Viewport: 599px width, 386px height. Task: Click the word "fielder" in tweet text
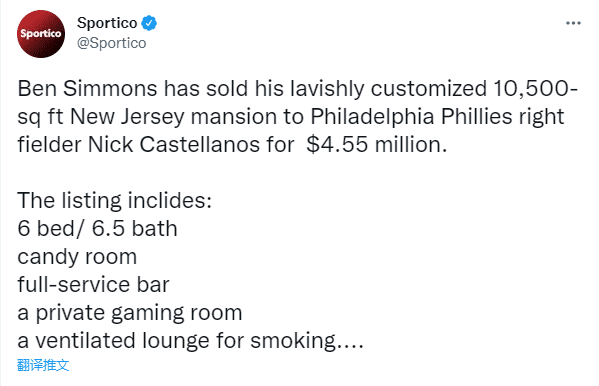pyautogui.click(x=49, y=145)
